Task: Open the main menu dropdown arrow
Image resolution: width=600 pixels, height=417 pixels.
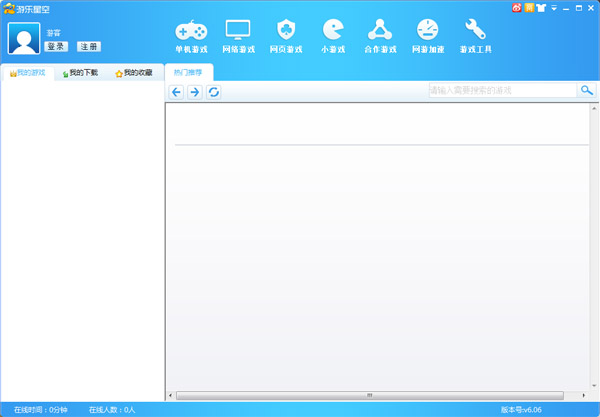Action: [x=554, y=7]
